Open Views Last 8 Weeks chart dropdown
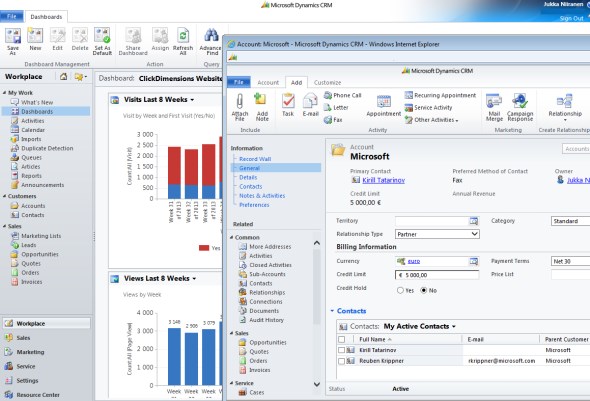590x401 pixels. pyautogui.click(x=195, y=279)
